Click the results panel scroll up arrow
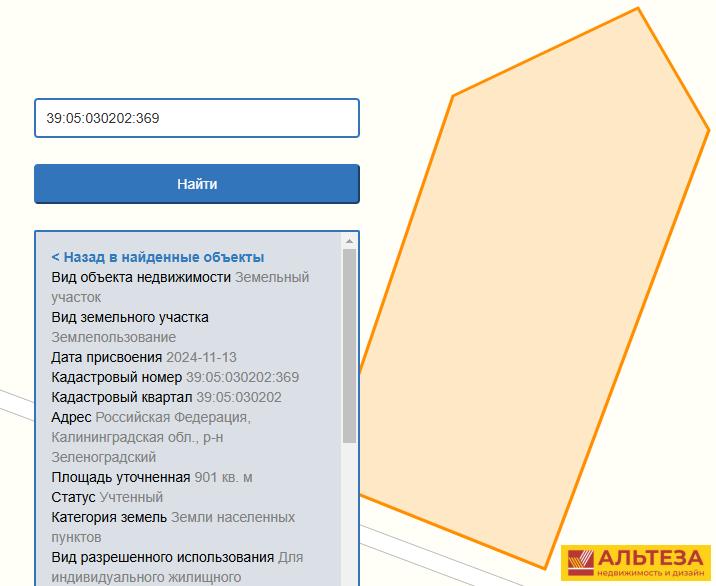The image size is (716, 586). pyautogui.click(x=349, y=241)
